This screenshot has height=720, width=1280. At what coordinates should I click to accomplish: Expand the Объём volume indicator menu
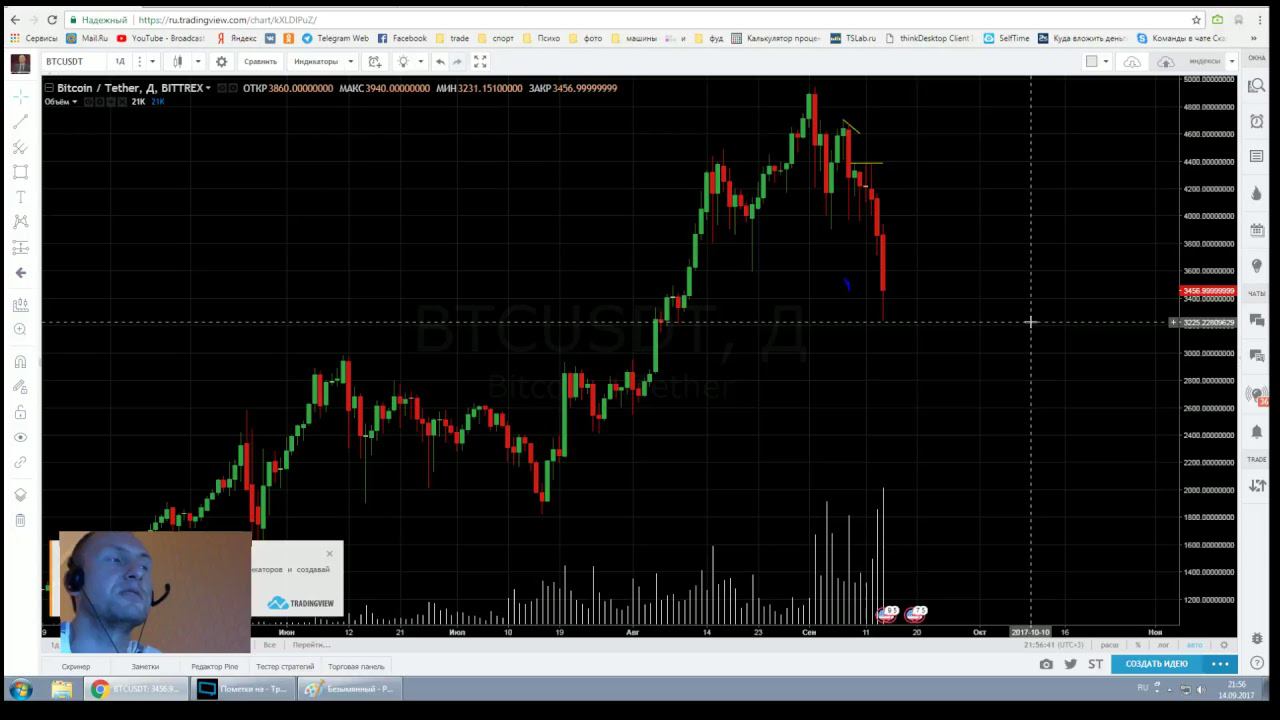click(x=74, y=102)
